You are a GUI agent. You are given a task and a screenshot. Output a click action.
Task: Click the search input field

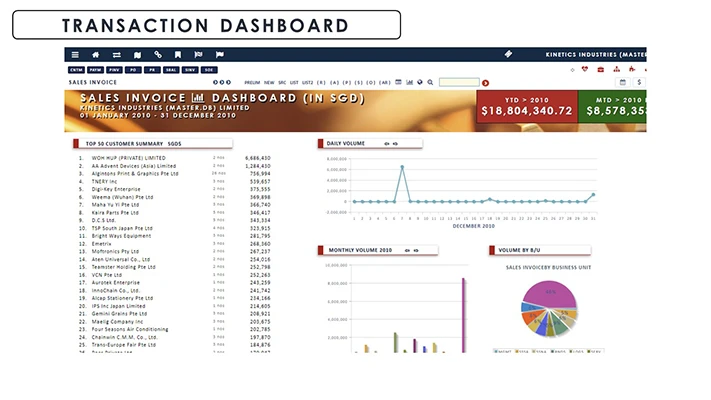point(459,82)
